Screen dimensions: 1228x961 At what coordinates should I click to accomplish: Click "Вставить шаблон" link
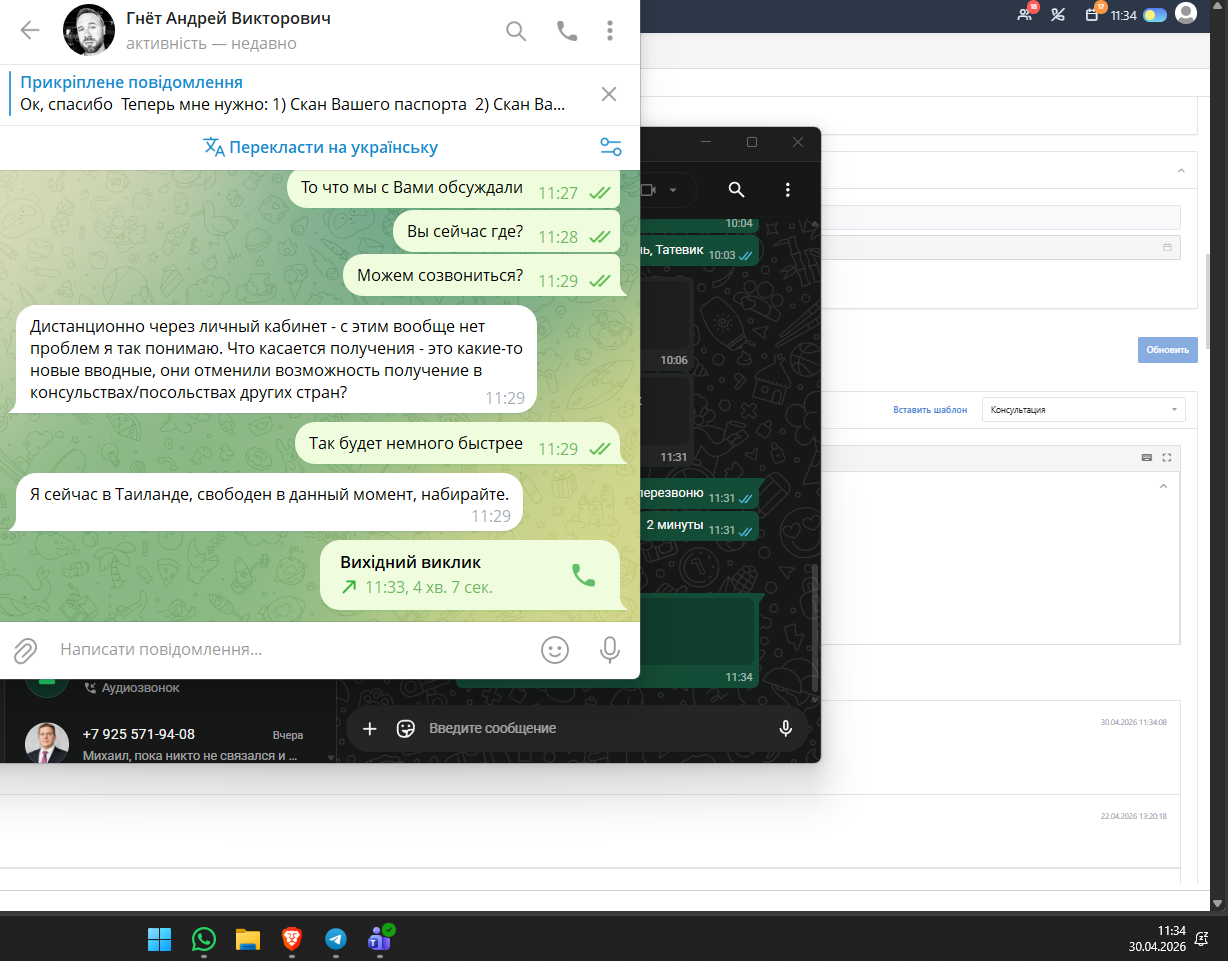tap(930, 410)
